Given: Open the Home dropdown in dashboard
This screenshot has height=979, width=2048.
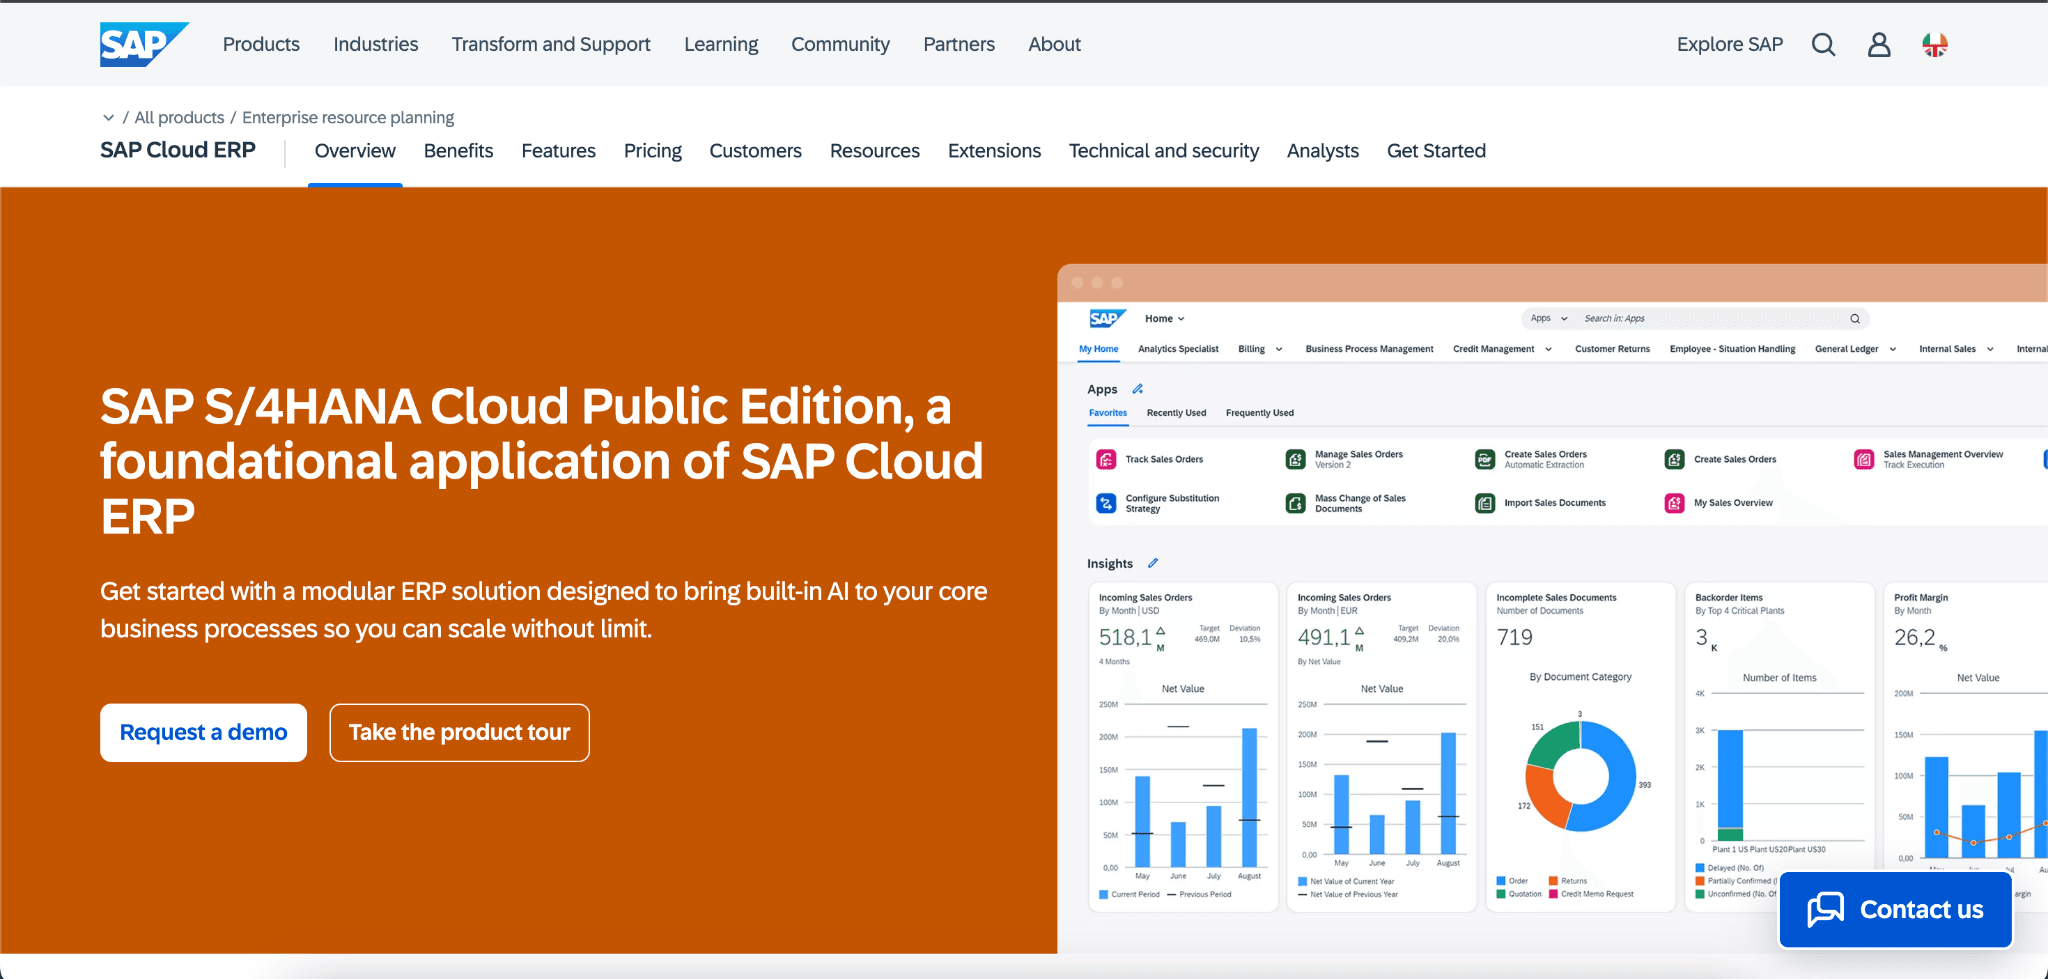Looking at the screenshot, I should click(x=1164, y=319).
